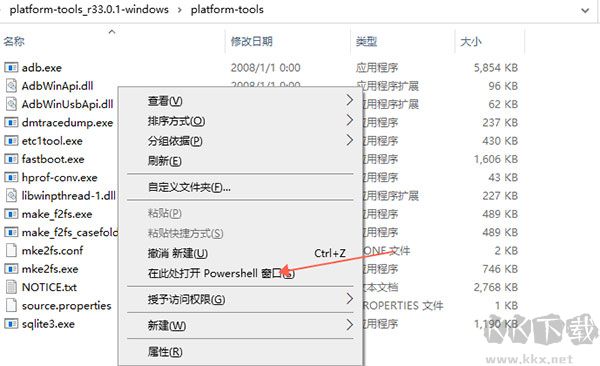600x366 pixels.
Task: Click the AdbWinApi.dll file icon
Action: pos(11,86)
